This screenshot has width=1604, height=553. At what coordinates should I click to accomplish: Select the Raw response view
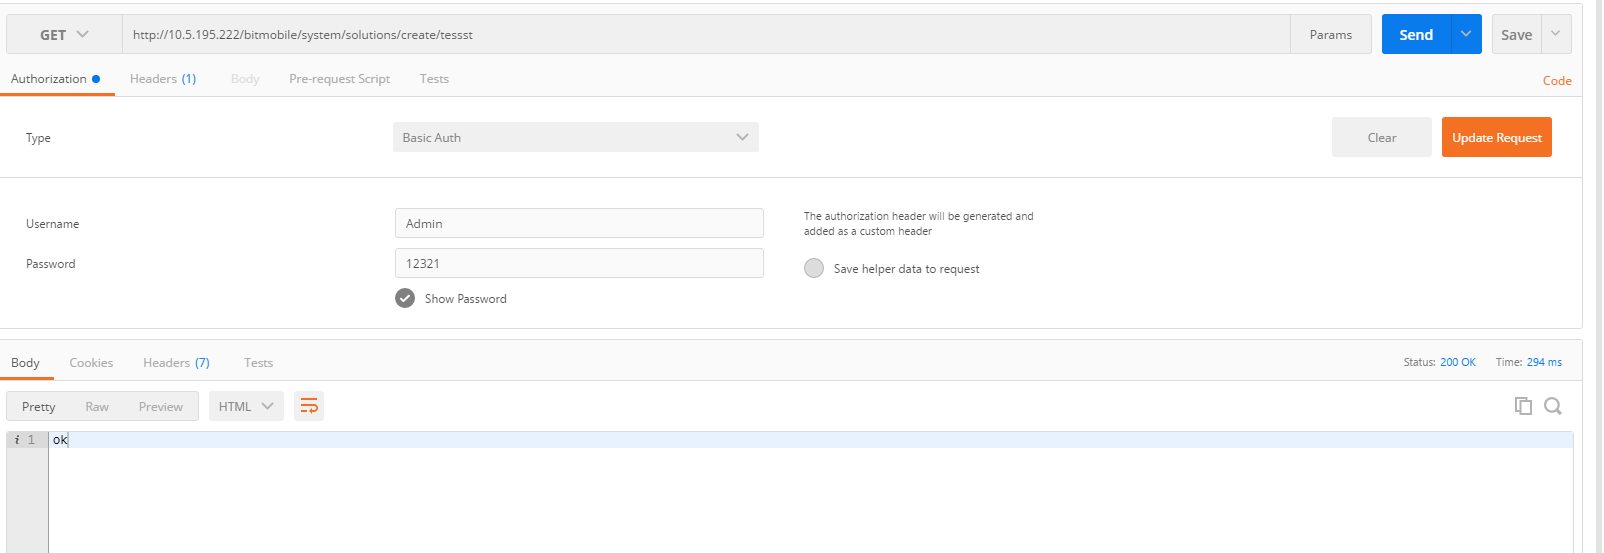pos(97,407)
